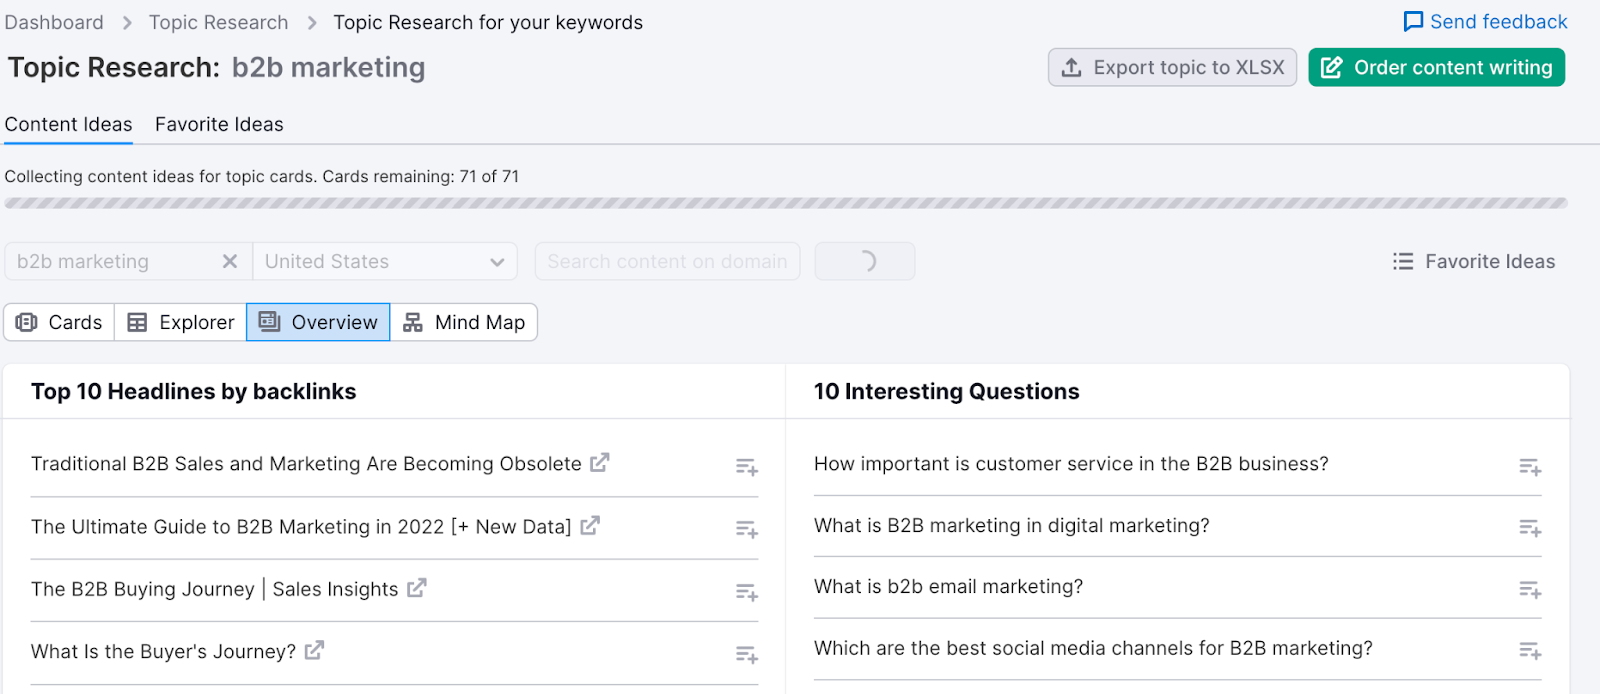Click Export topic to XLSX button
The image size is (1600, 694).
coord(1172,67)
